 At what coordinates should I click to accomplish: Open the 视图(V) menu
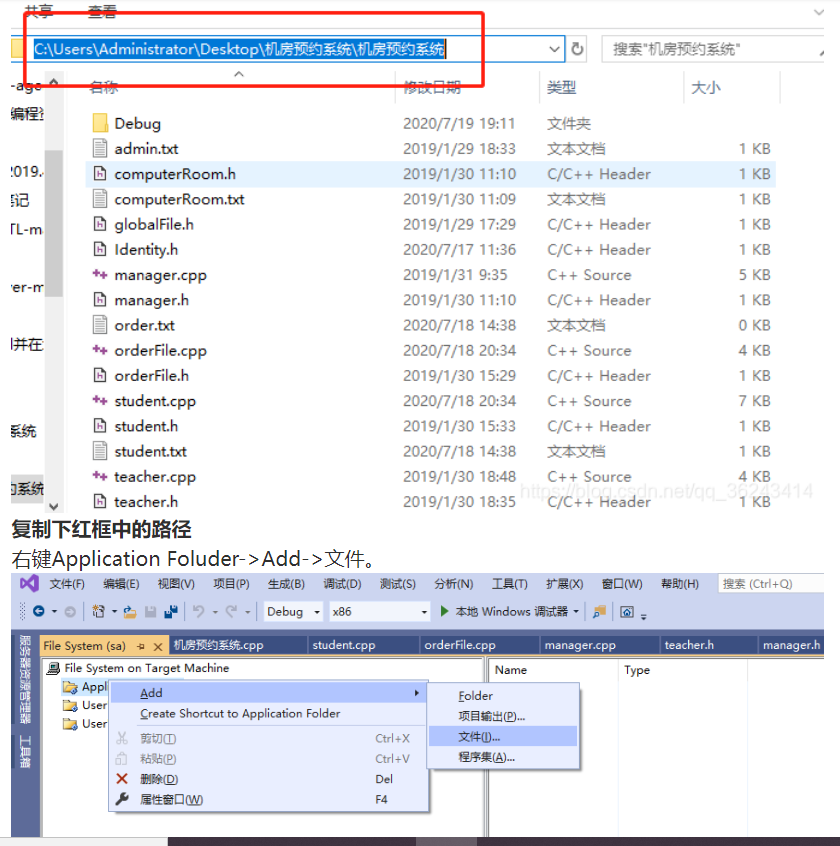tap(175, 583)
